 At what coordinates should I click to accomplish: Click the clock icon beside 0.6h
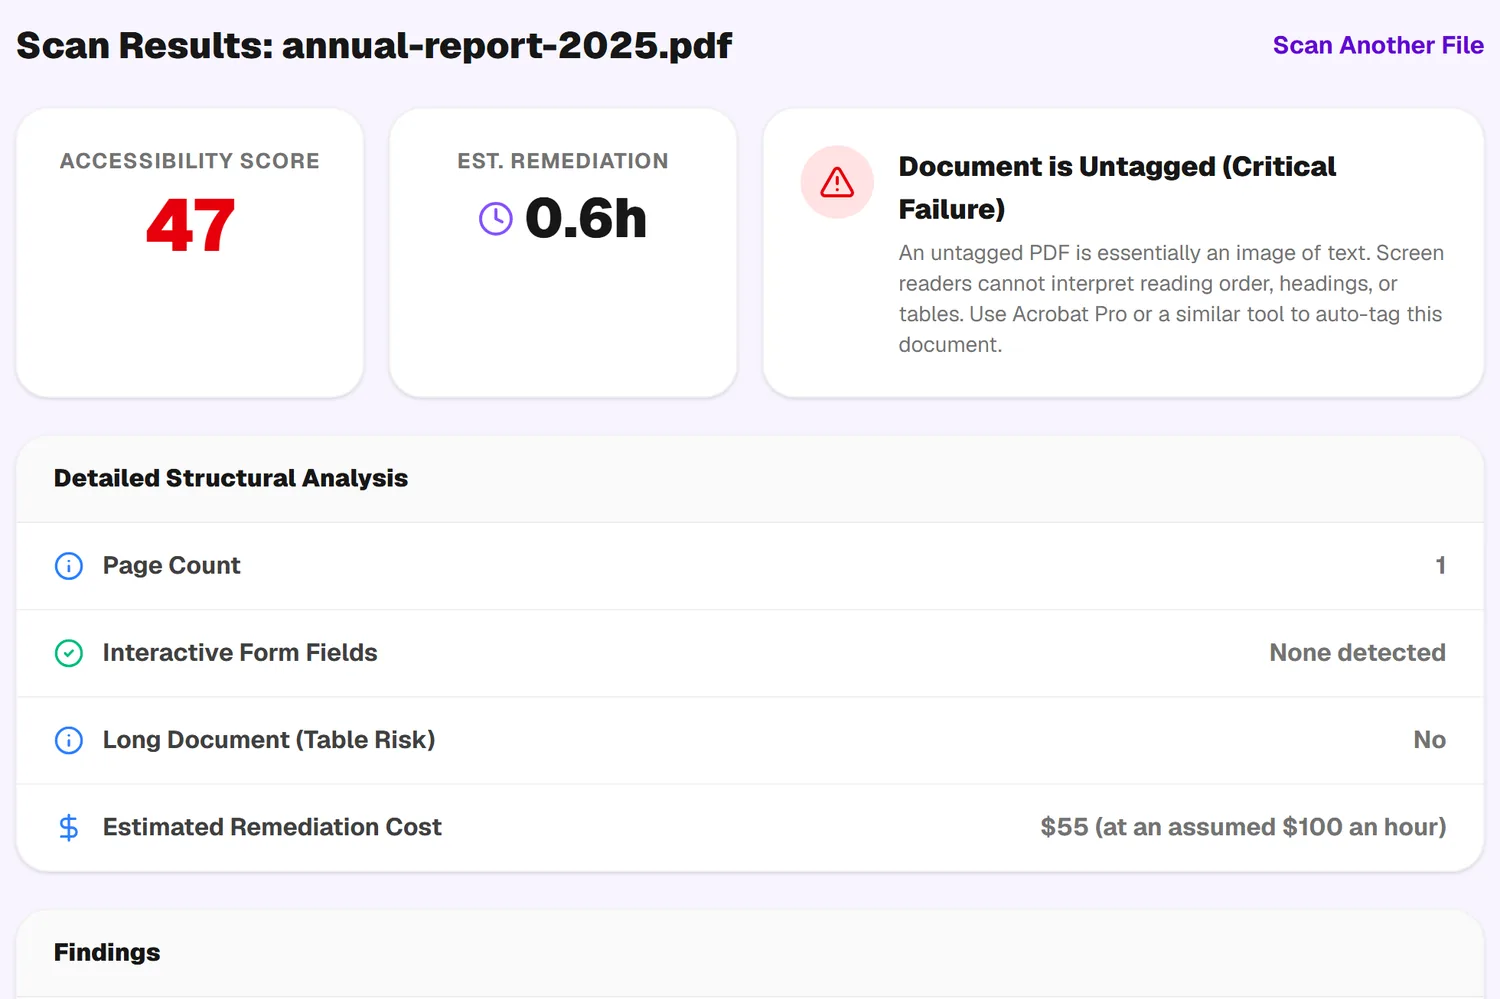[496, 218]
